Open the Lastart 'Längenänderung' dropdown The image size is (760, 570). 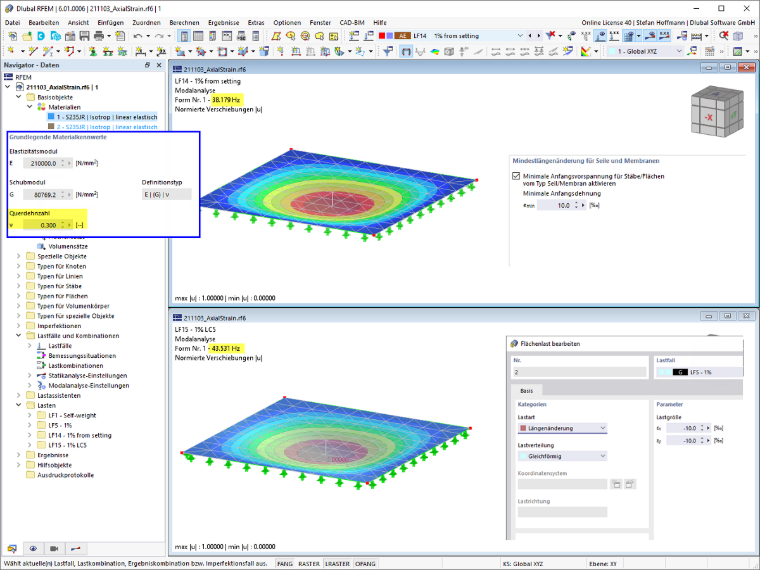coord(562,428)
